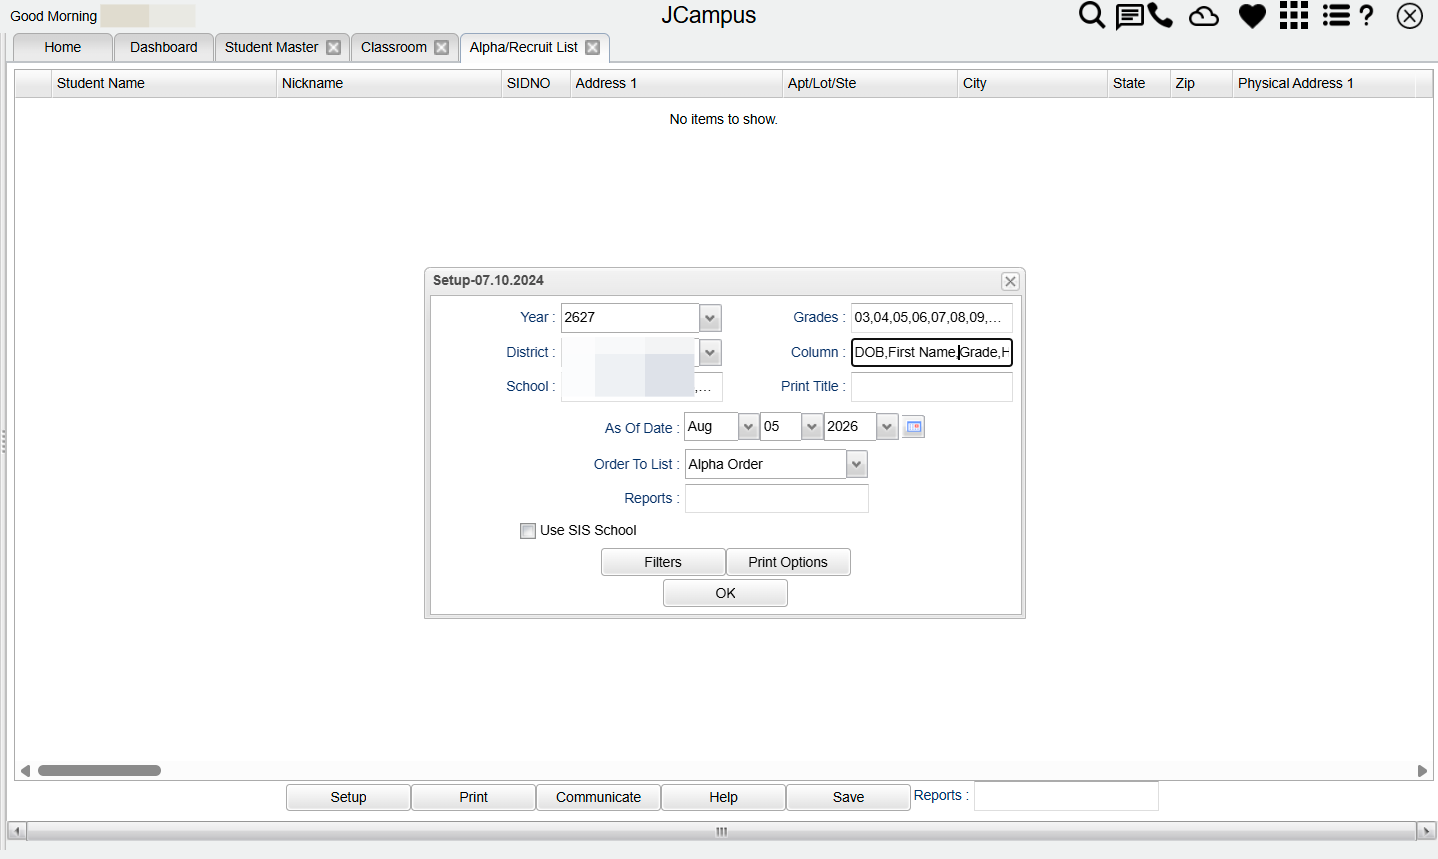Close the Student Master tab

(x=334, y=47)
